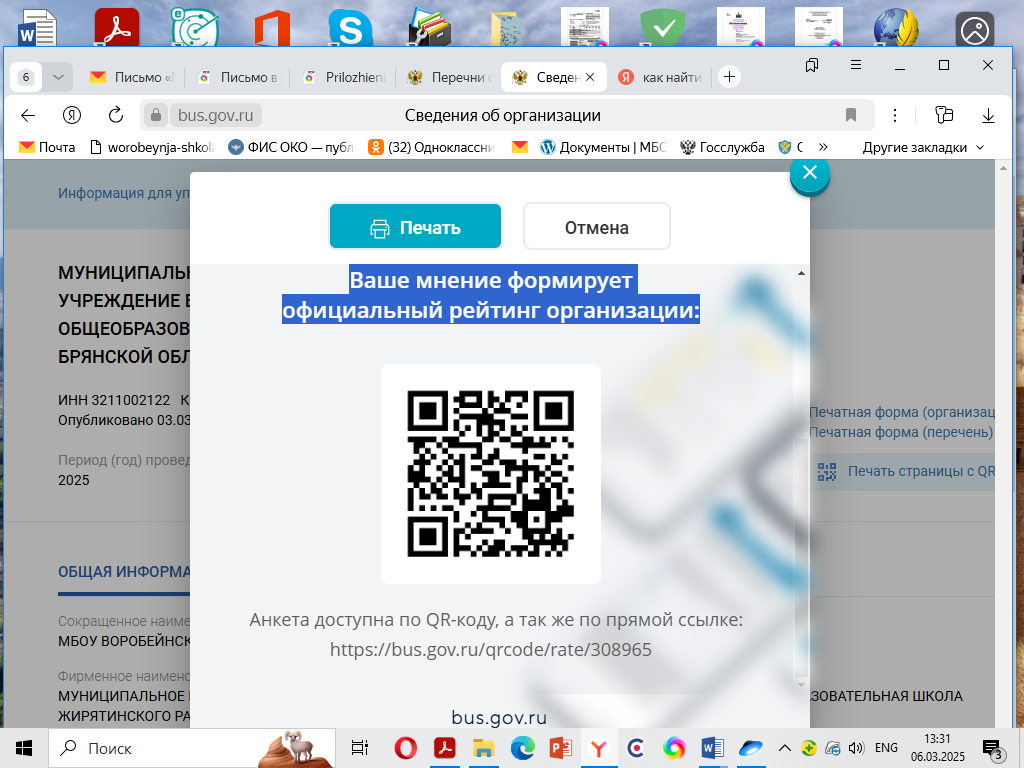This screenshot has height=768, width=1024.
Task: Open the Skype desktop shortcut
Action: coord(350,27)
